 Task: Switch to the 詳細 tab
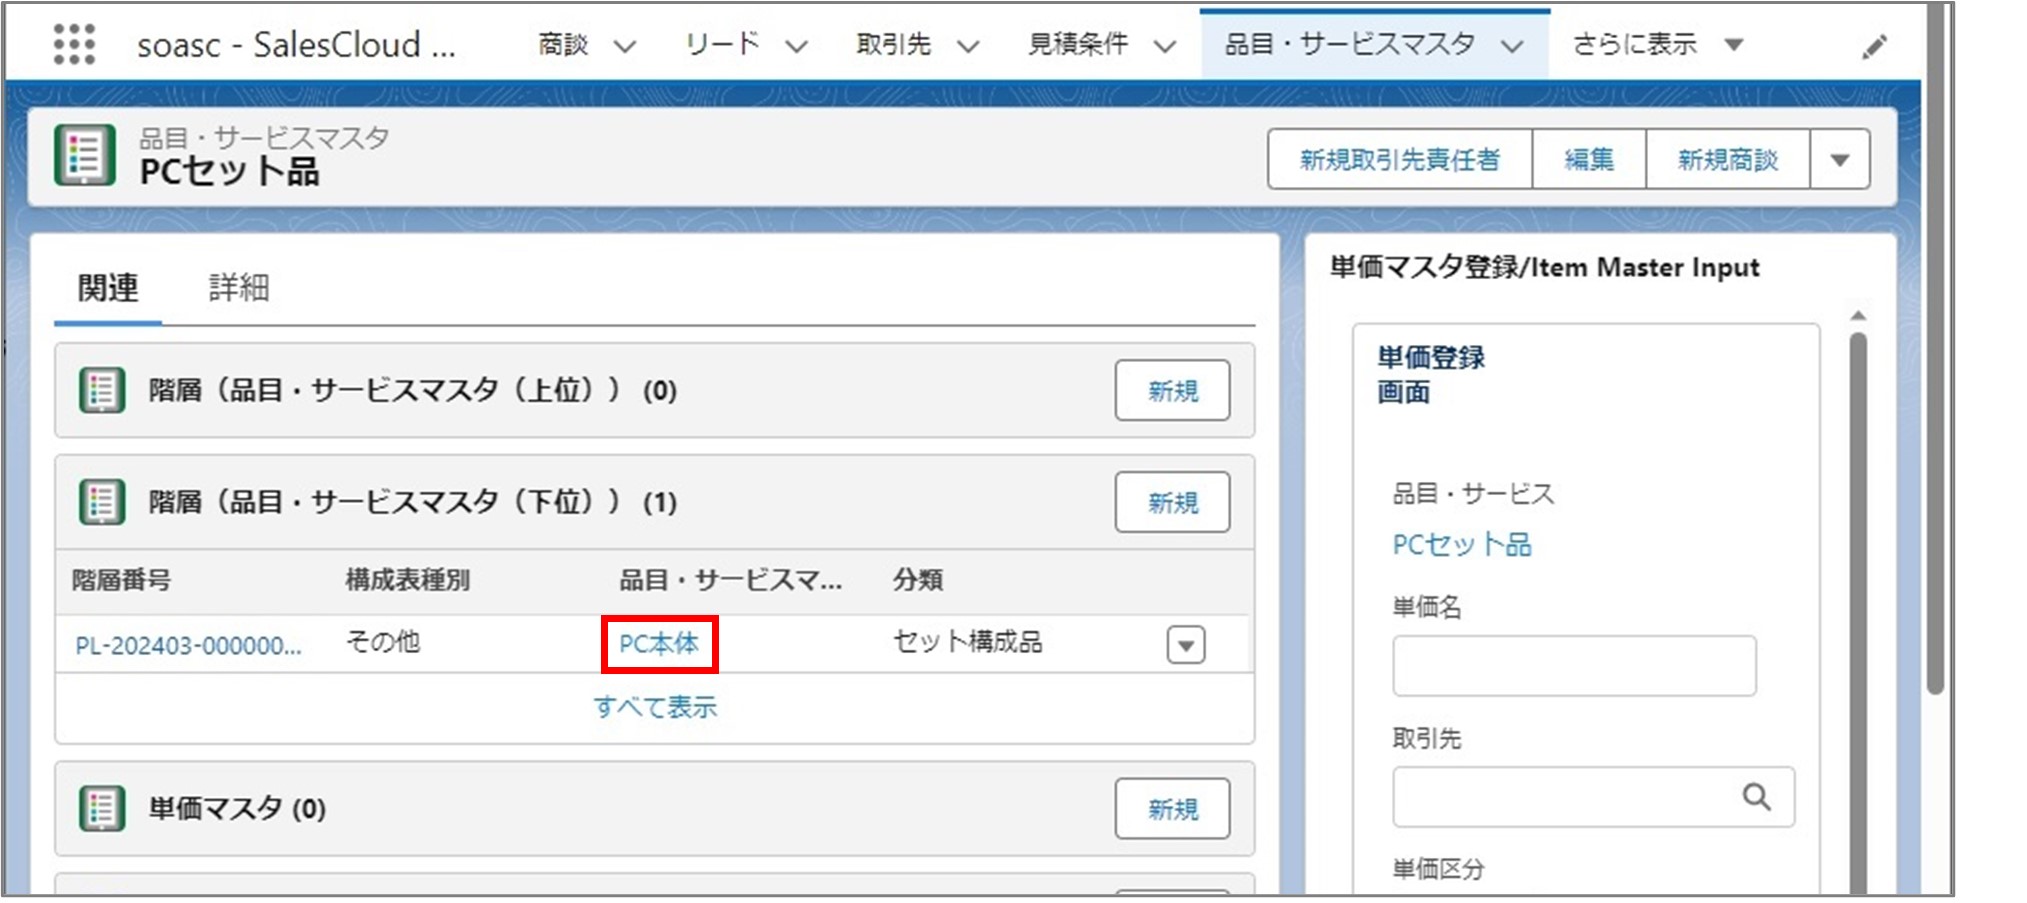(x=238, y=288)
